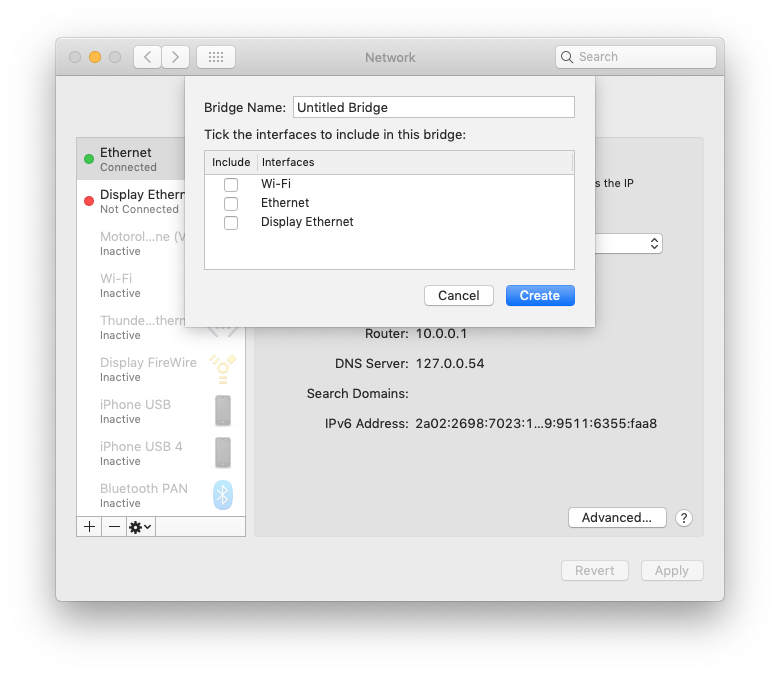The width and height of the screenshot is (780, 675).
Task: Add a network service with plus button
Action: (x=90, y=526)
